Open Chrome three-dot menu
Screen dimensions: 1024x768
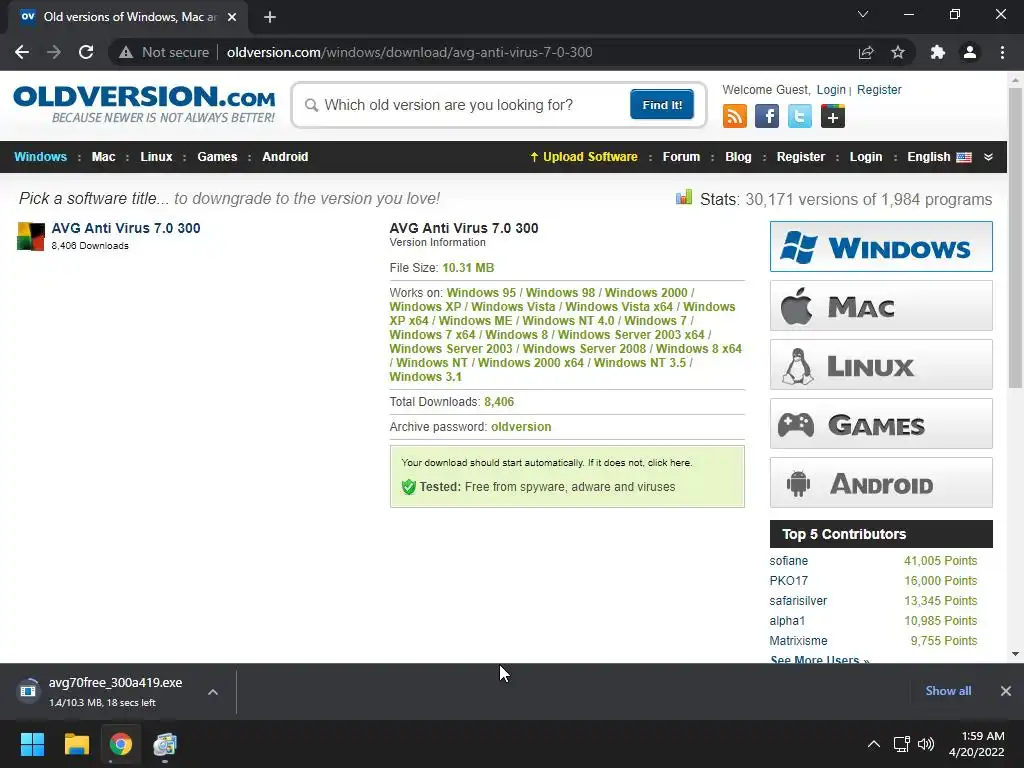1002,52
